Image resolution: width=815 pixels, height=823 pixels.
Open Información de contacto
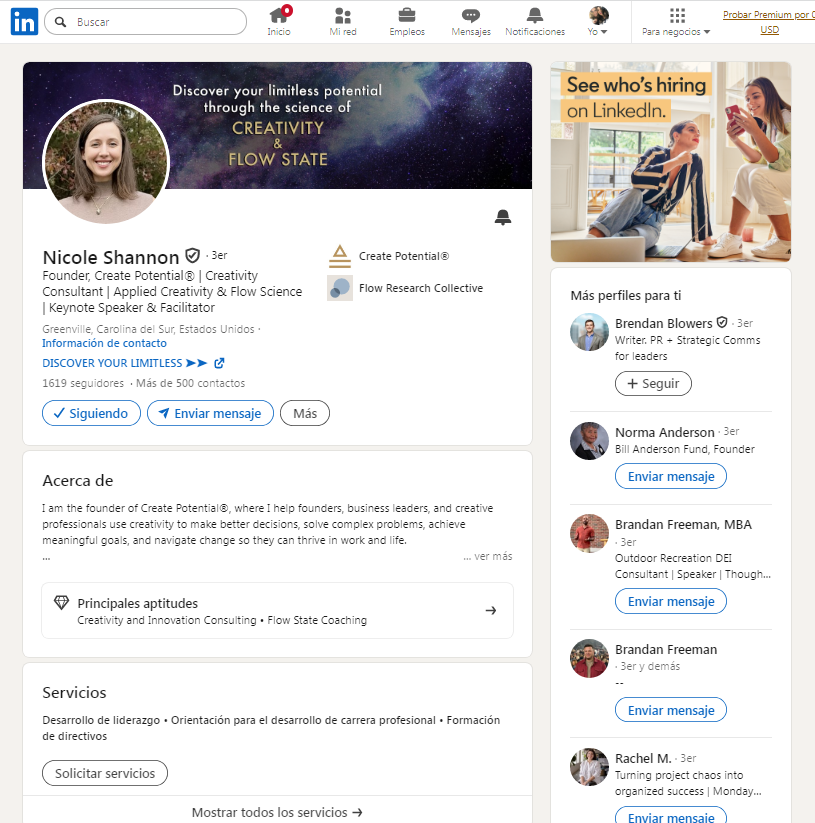pyautogui.click(x=104, y=343)
